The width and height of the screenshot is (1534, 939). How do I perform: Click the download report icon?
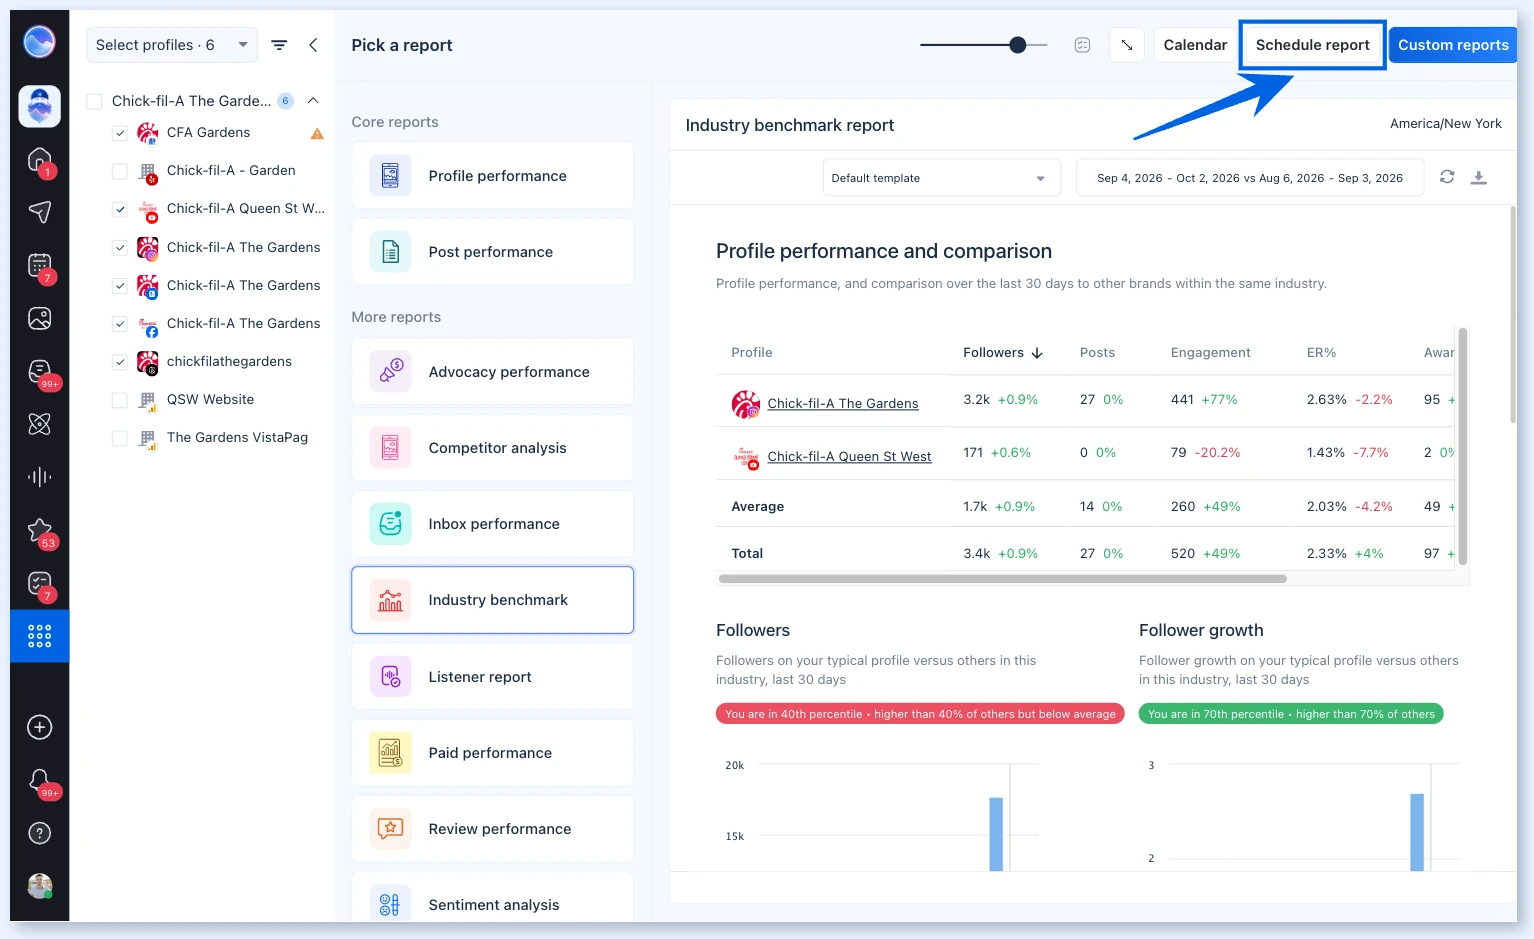tap(1479, 177)
